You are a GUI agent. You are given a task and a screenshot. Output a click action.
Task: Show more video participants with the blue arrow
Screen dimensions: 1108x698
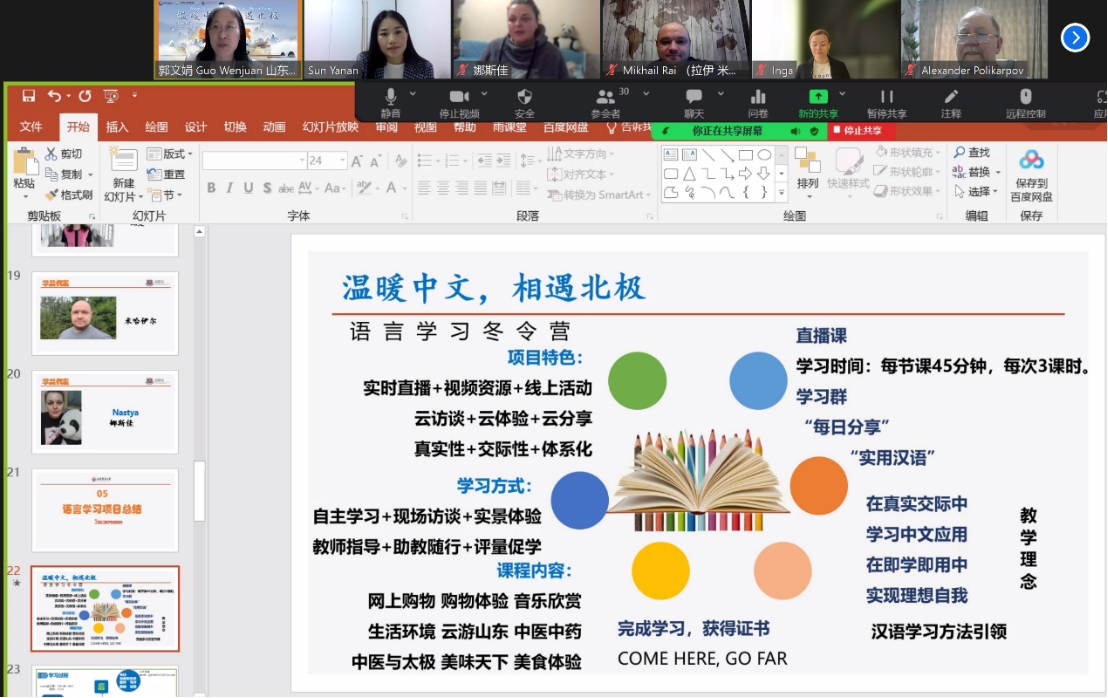click(x=1075, y=37)
